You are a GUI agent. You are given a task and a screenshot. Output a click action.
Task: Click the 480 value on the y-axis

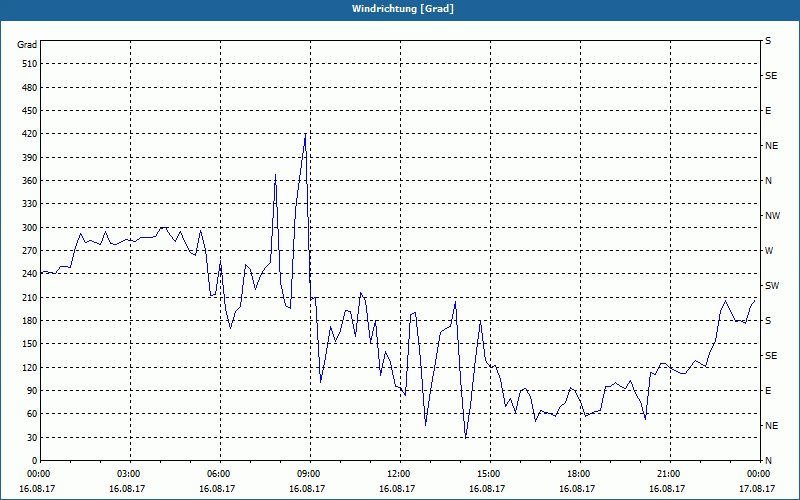point(30,88)
